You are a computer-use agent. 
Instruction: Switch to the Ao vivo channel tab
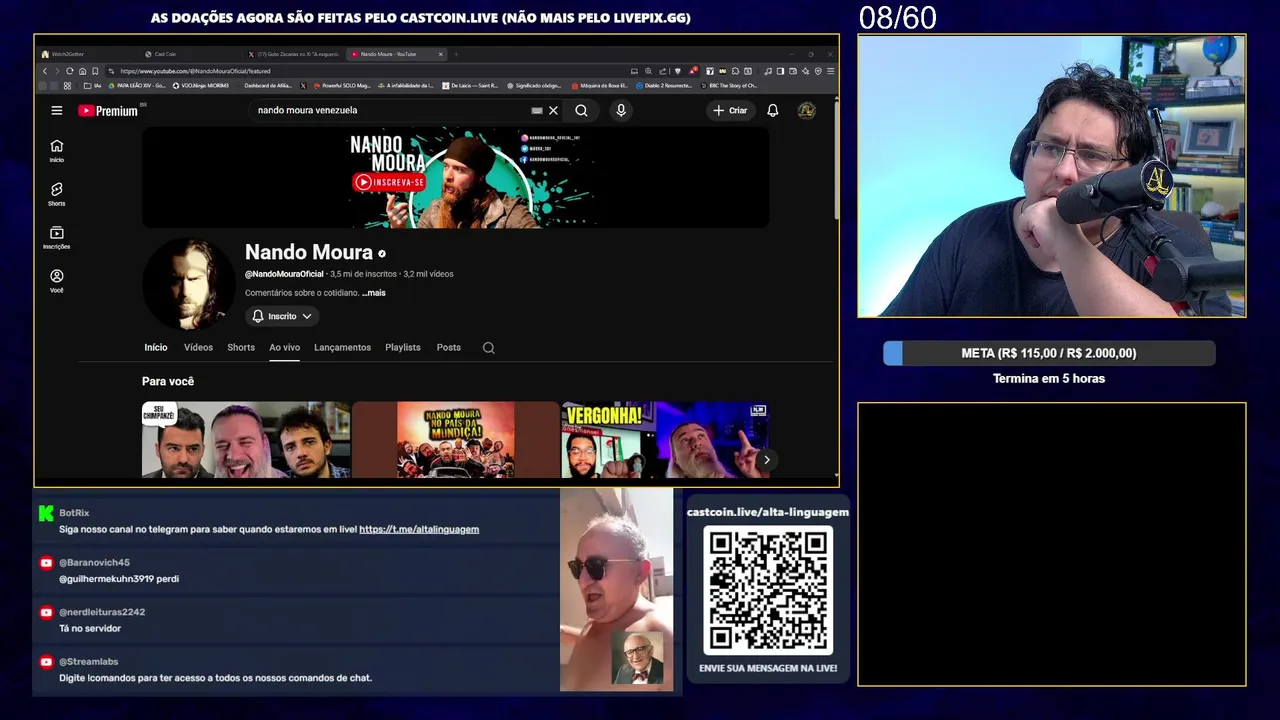pos(284,348)
